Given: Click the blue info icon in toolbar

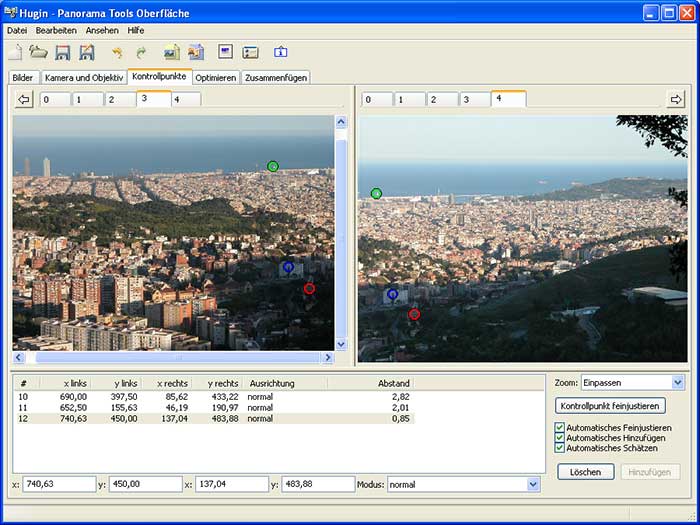Looking at the screenshot, I should point(280,52).
